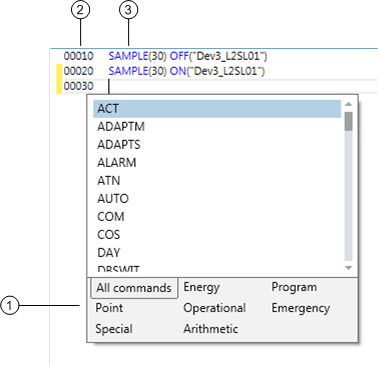Click the scroll down arrow of command list
Viewport: 379px width, 366px height.
pyautogui.click(x=348, y=268)
